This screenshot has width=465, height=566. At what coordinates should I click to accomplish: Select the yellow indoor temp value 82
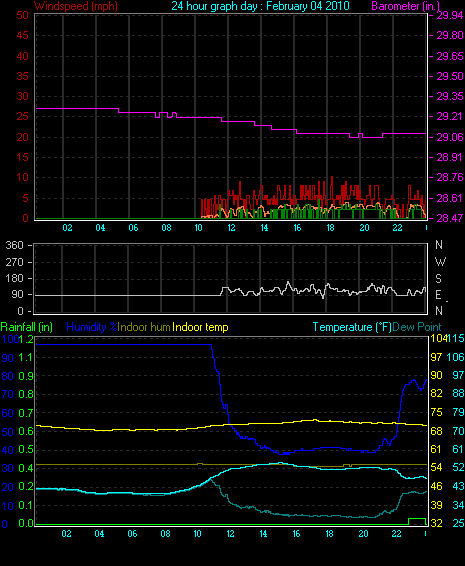436,393
